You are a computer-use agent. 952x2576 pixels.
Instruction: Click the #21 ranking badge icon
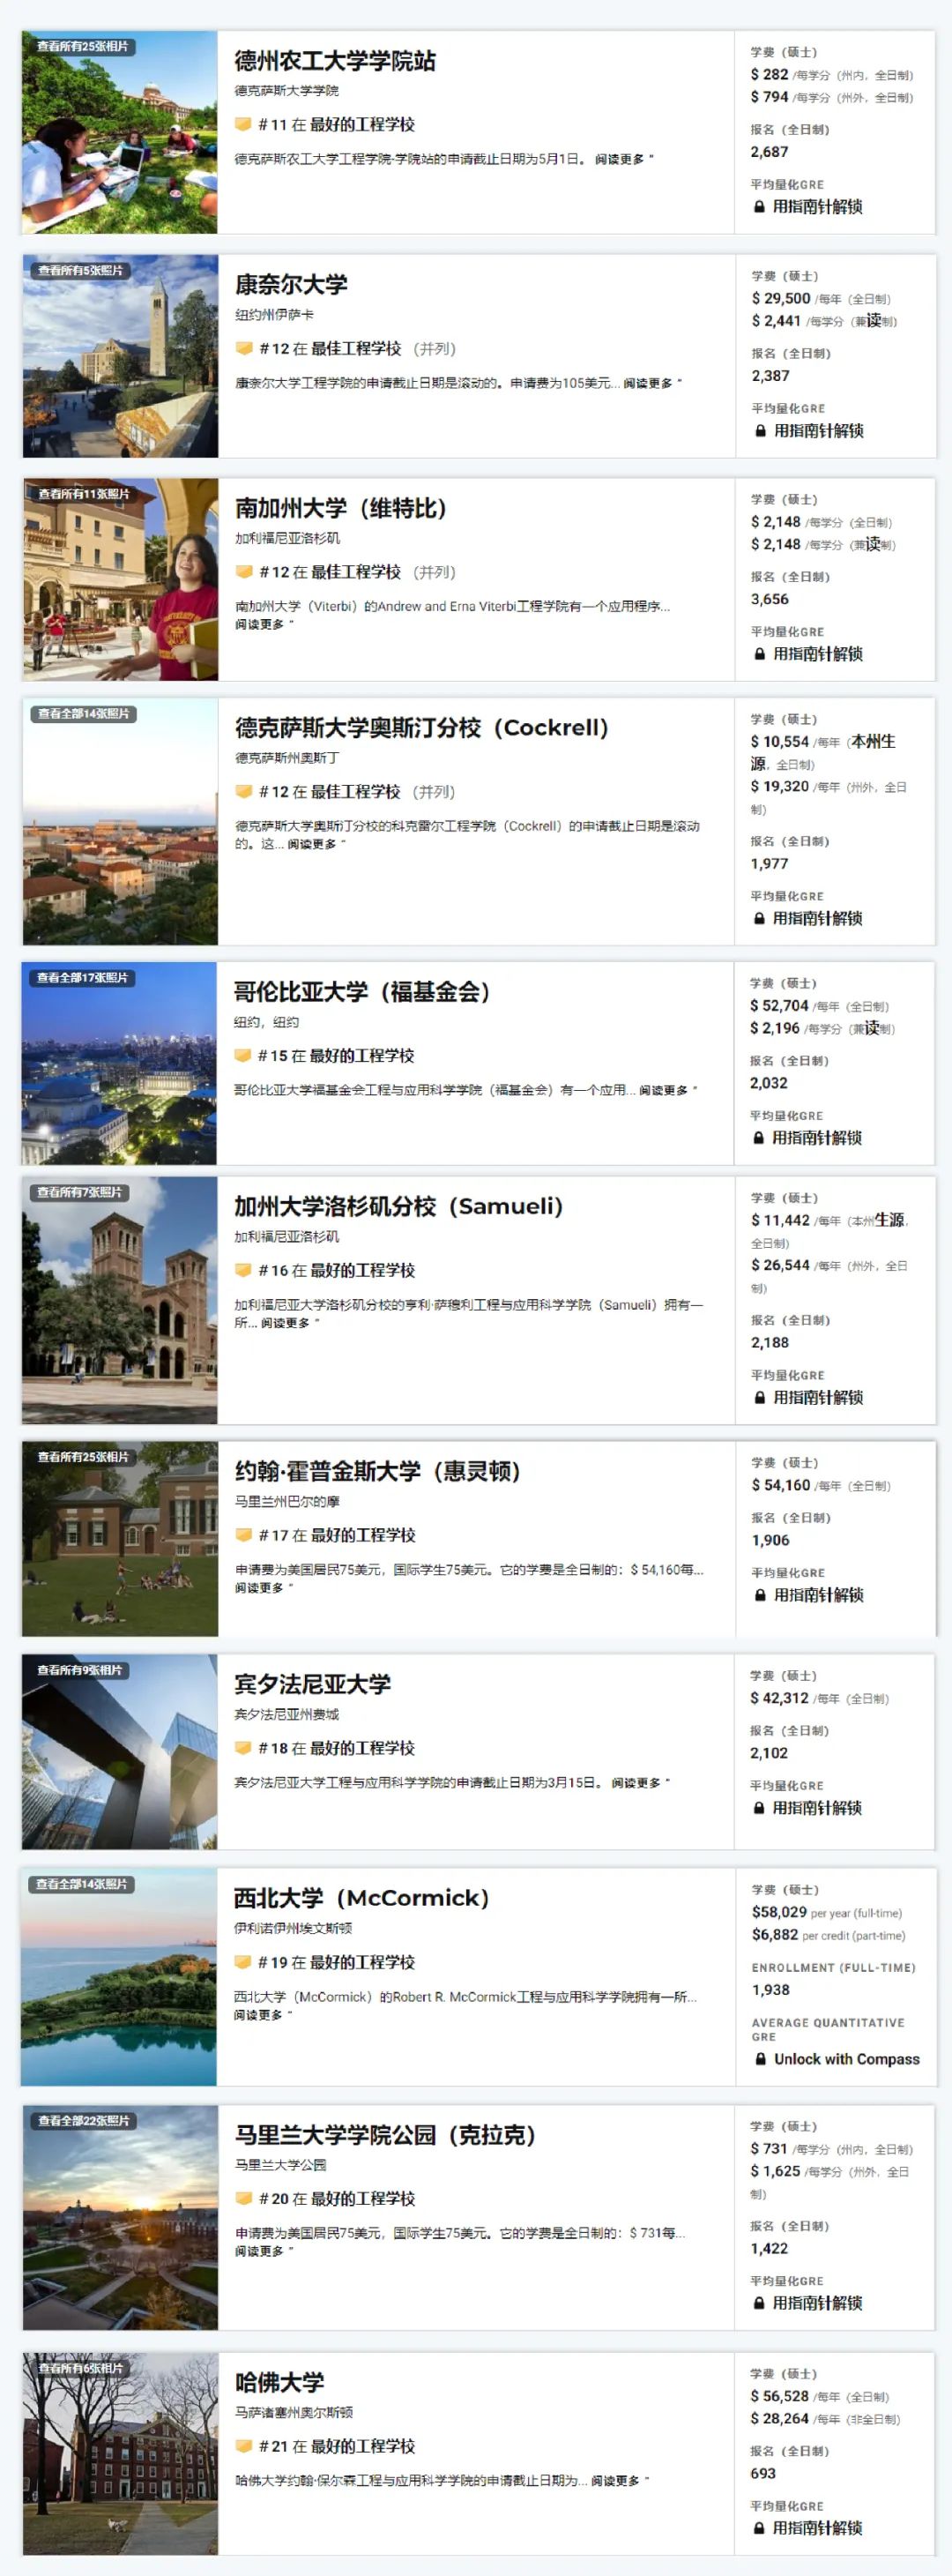243,2447
